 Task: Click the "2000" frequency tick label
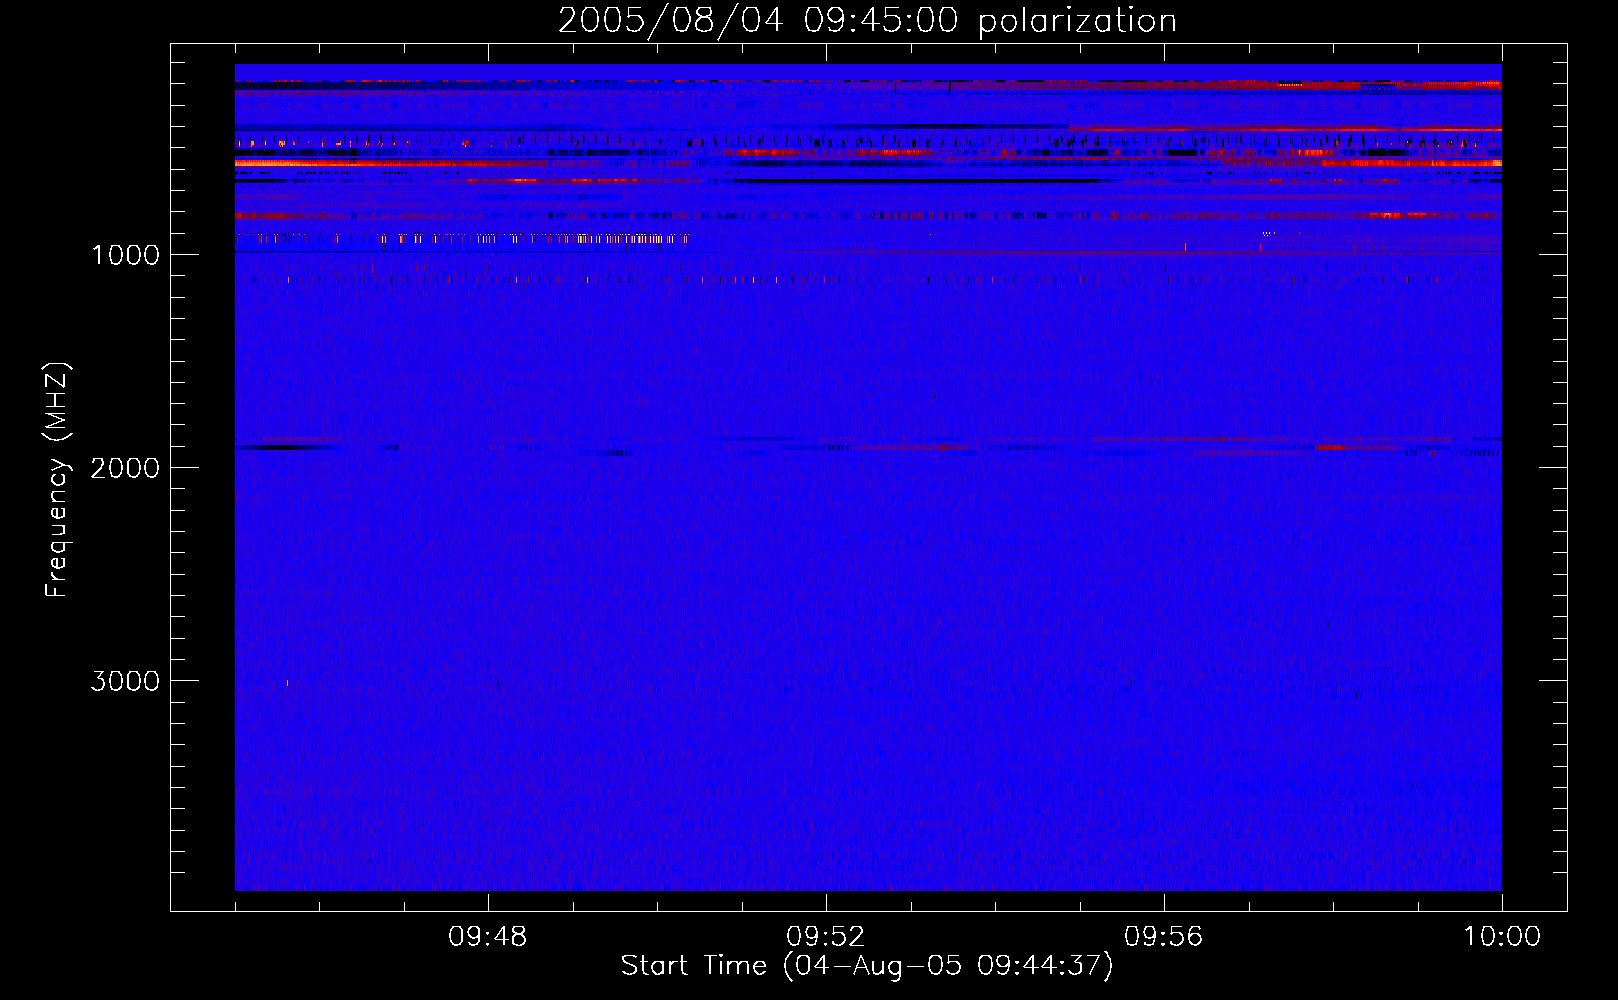pos(125,468)
